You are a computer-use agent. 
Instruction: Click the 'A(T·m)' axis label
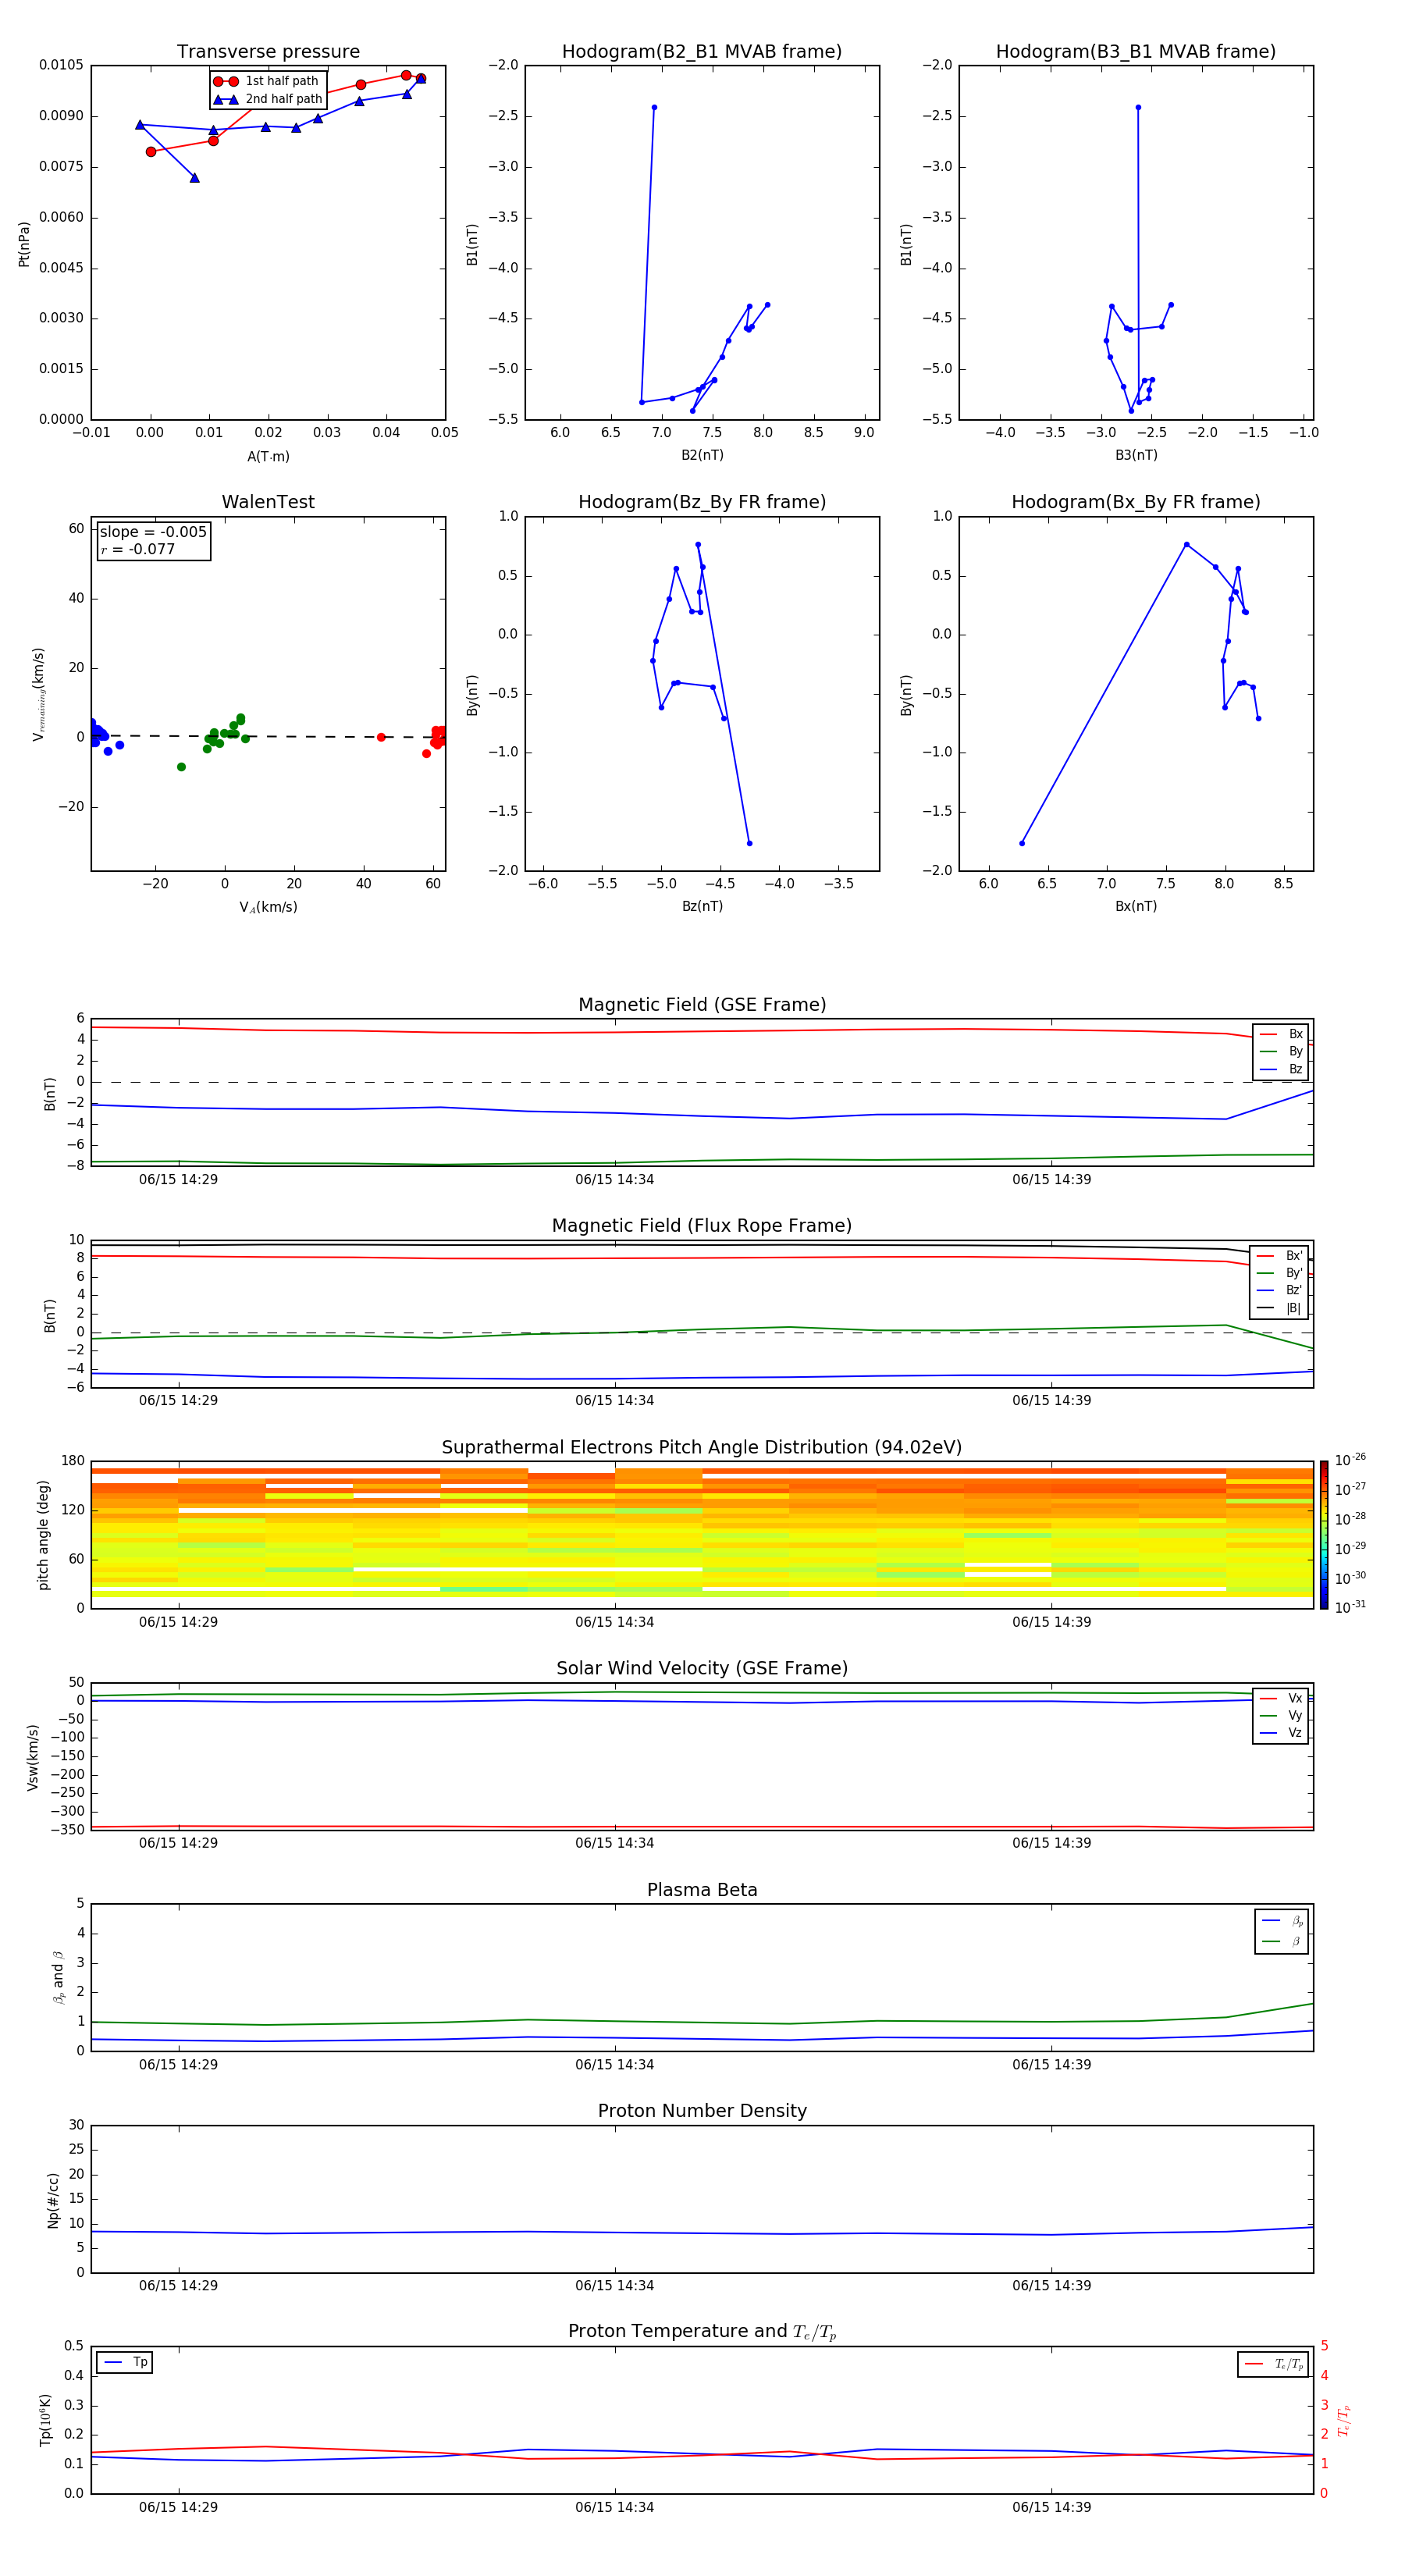pyautogui.click(x=268, y=457)
